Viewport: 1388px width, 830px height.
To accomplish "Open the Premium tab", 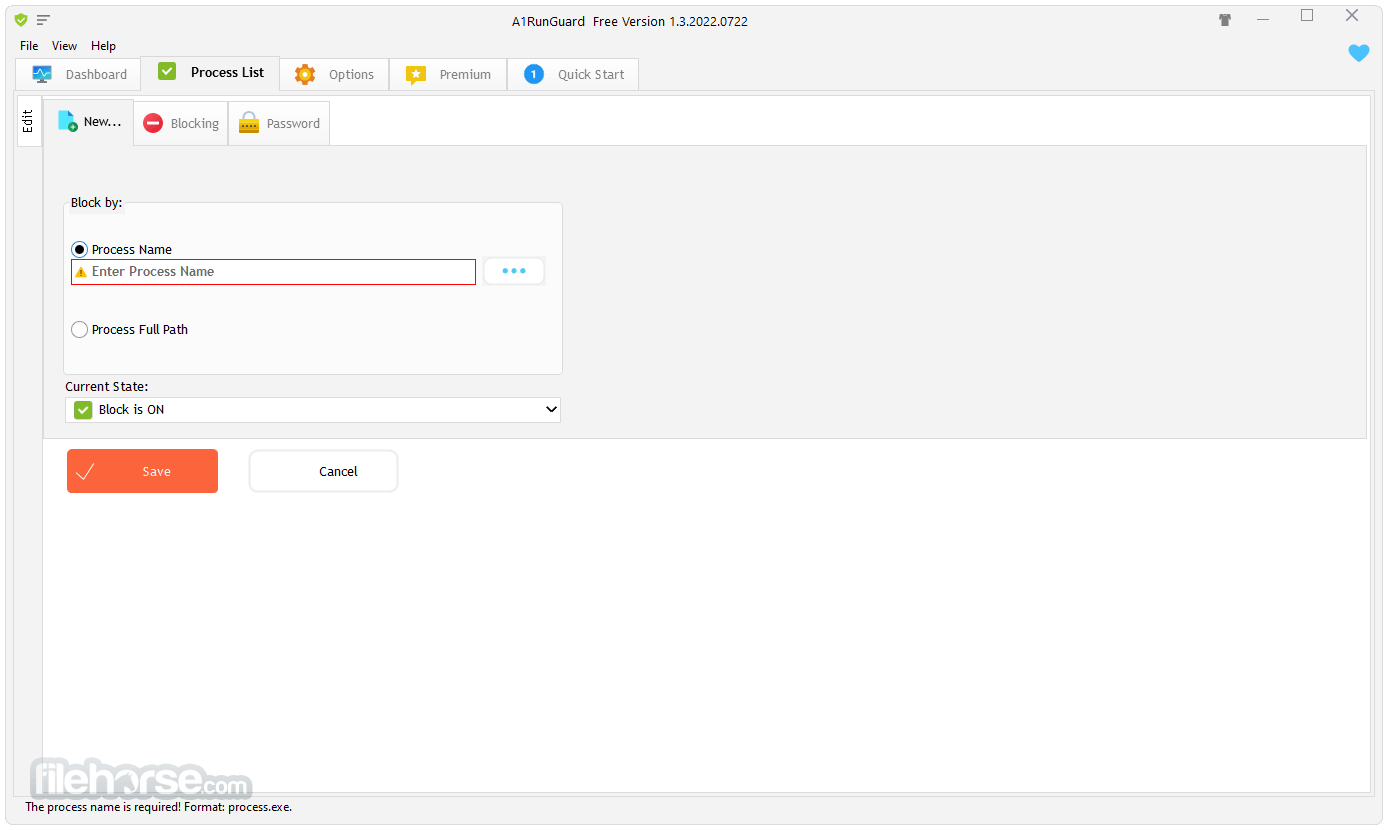I will click(448, 74).
